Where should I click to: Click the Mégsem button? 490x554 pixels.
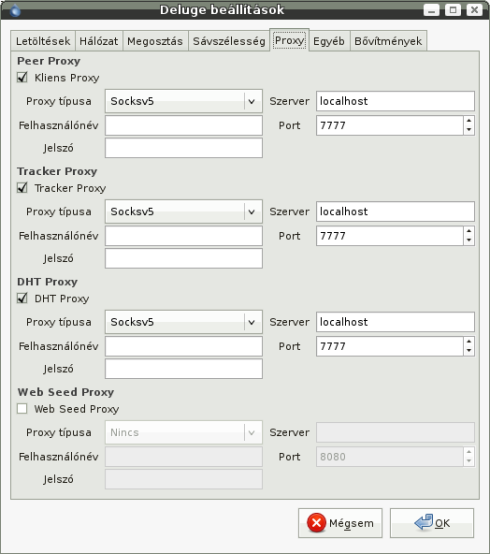click(x=340, y=523)
